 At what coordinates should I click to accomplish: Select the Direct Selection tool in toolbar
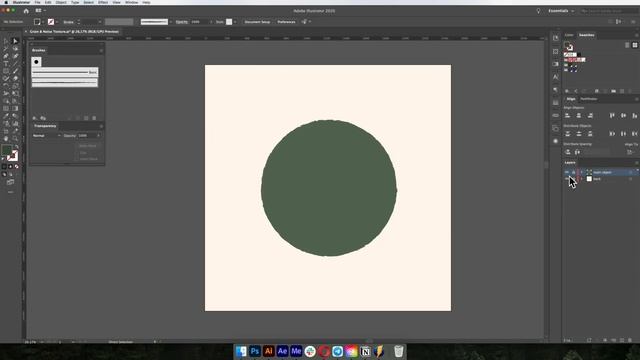pyautogui.click(x=15, y=41)
